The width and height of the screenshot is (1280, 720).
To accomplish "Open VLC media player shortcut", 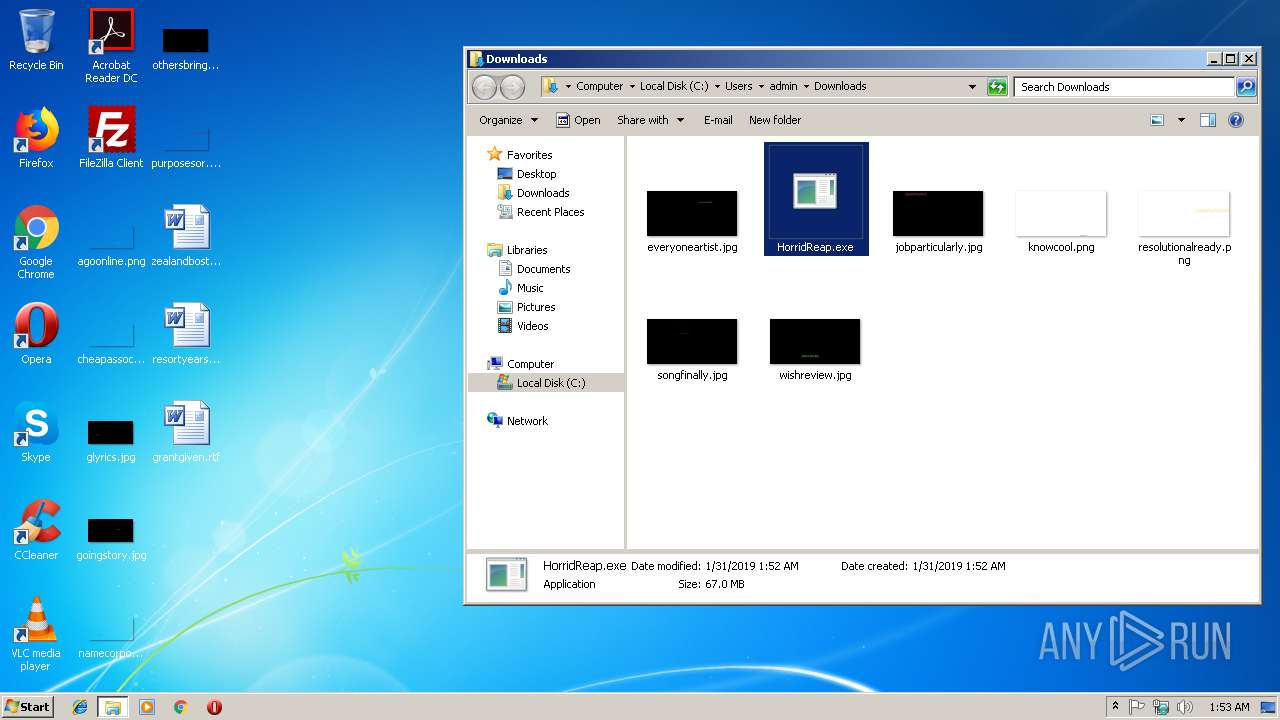I will click(x=36, y=634).
